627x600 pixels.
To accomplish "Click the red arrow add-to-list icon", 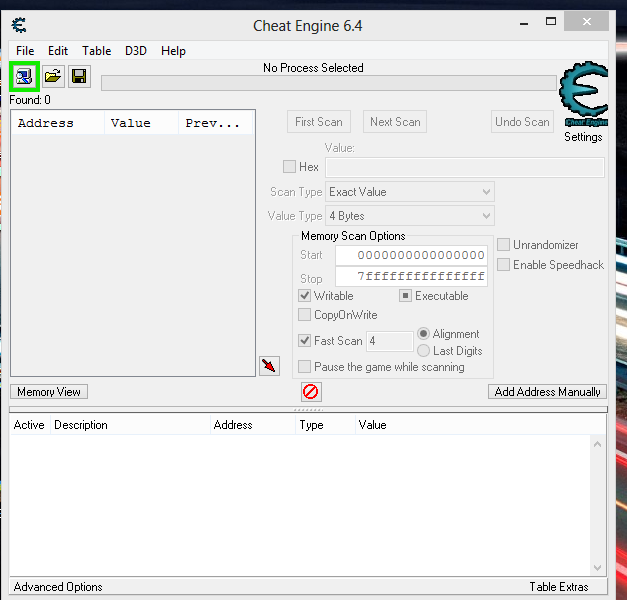I will (269, 366).
